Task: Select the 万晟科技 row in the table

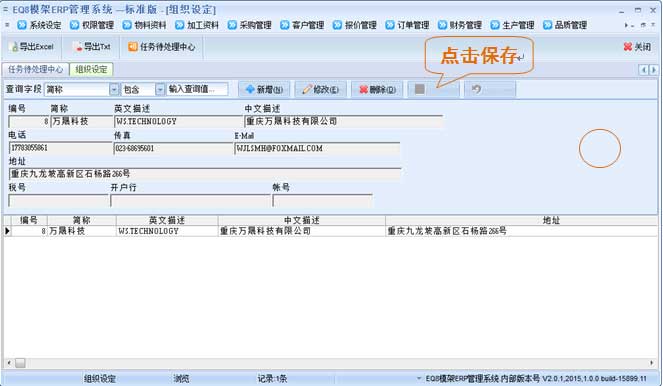Action: [x=331, y=231]
